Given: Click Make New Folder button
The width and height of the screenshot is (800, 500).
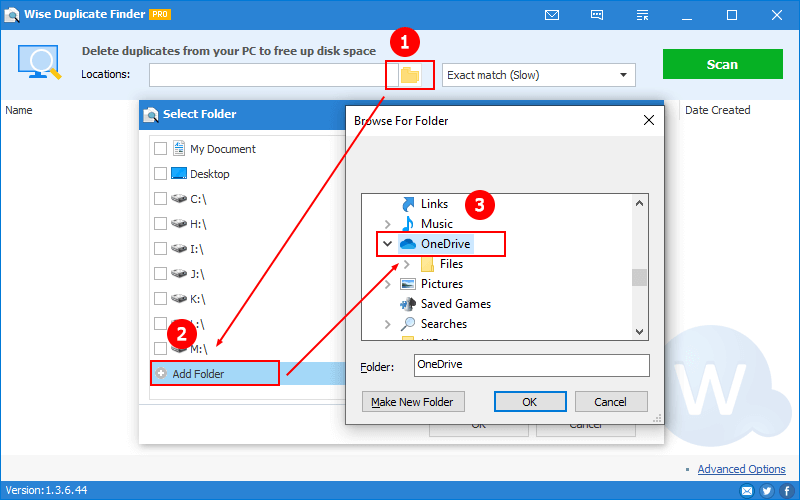Looking at the screenshot, I should click(413, 402).
